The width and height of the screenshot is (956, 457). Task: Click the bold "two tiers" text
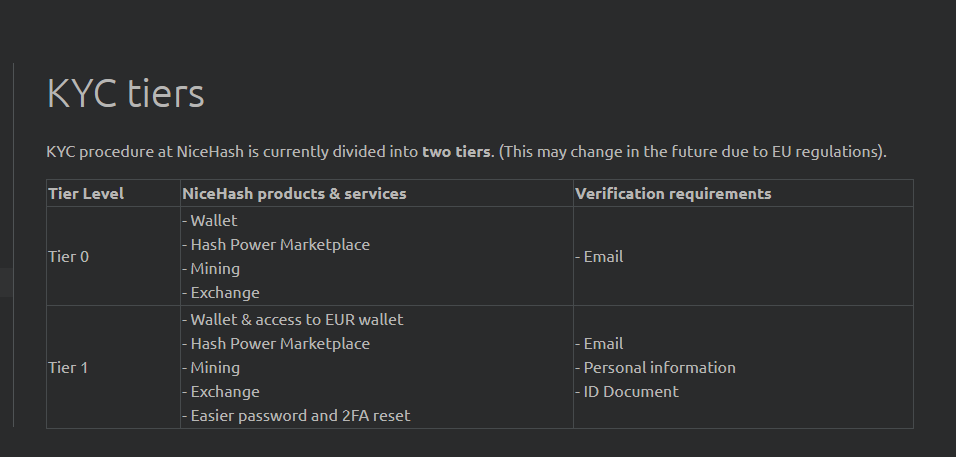[456, 152]
